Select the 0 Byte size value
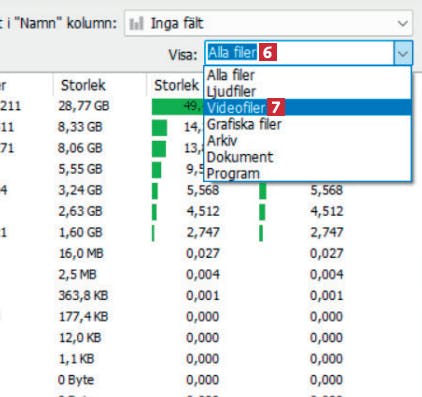This screenshot has width=422, height=397. pyautogui.click(x=76, y=380)
